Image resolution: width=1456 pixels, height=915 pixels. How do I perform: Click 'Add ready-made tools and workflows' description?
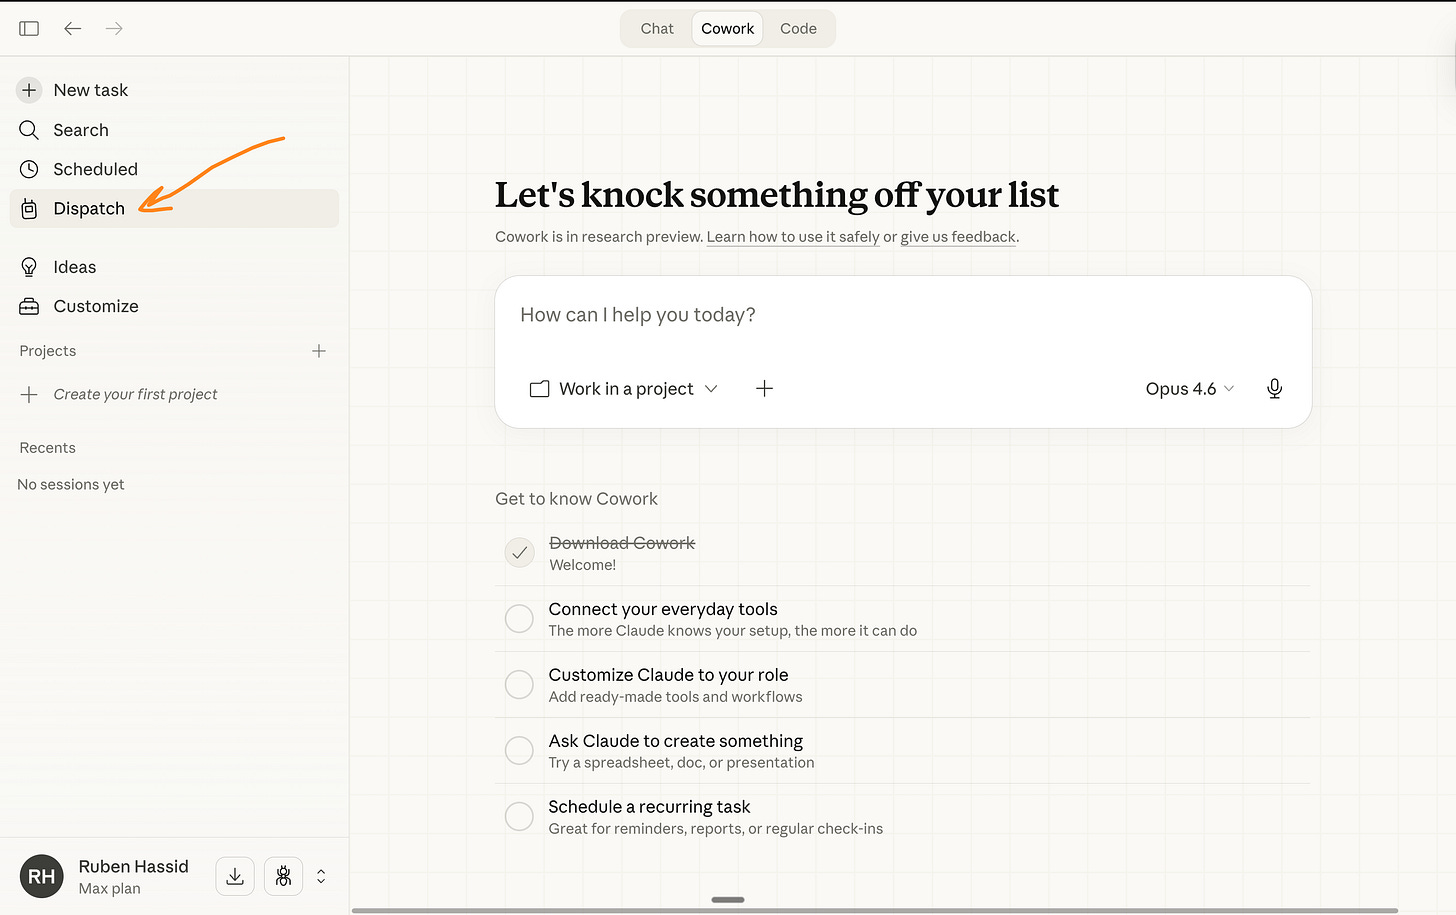(675, 697)
